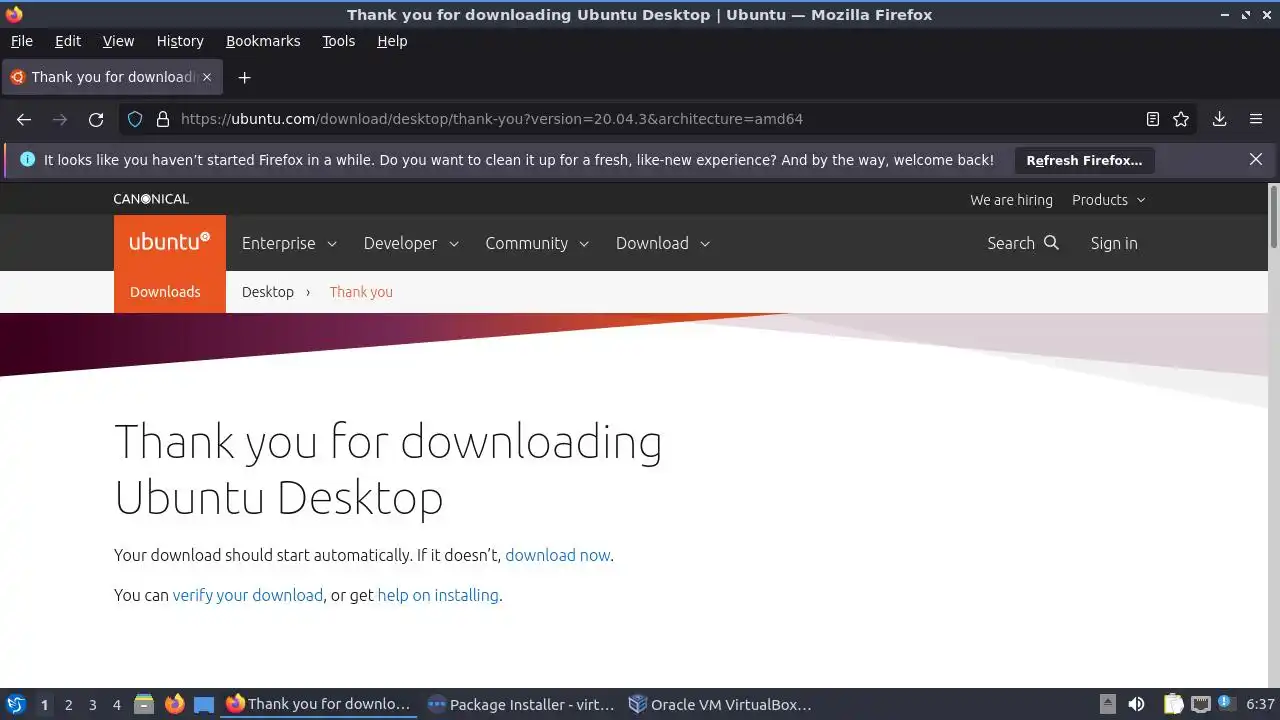Switch to Package Installer taskbar window
This screenshot has height=720, width=1280.
520,704
